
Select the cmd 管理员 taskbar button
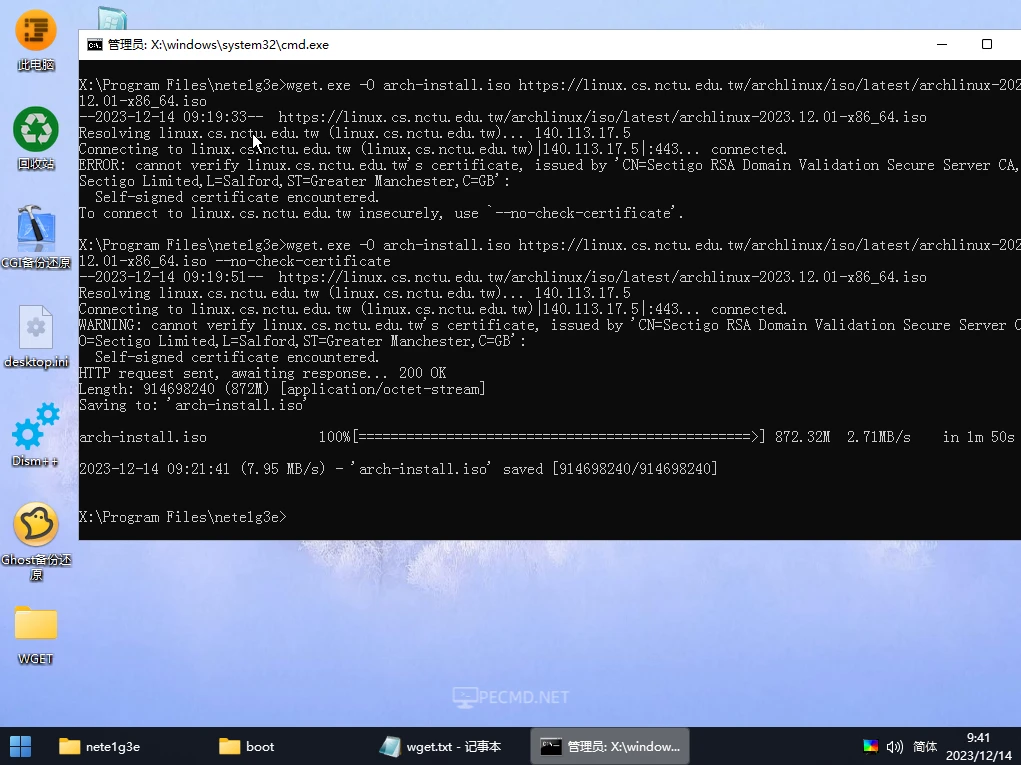click(x=610, y=746)
